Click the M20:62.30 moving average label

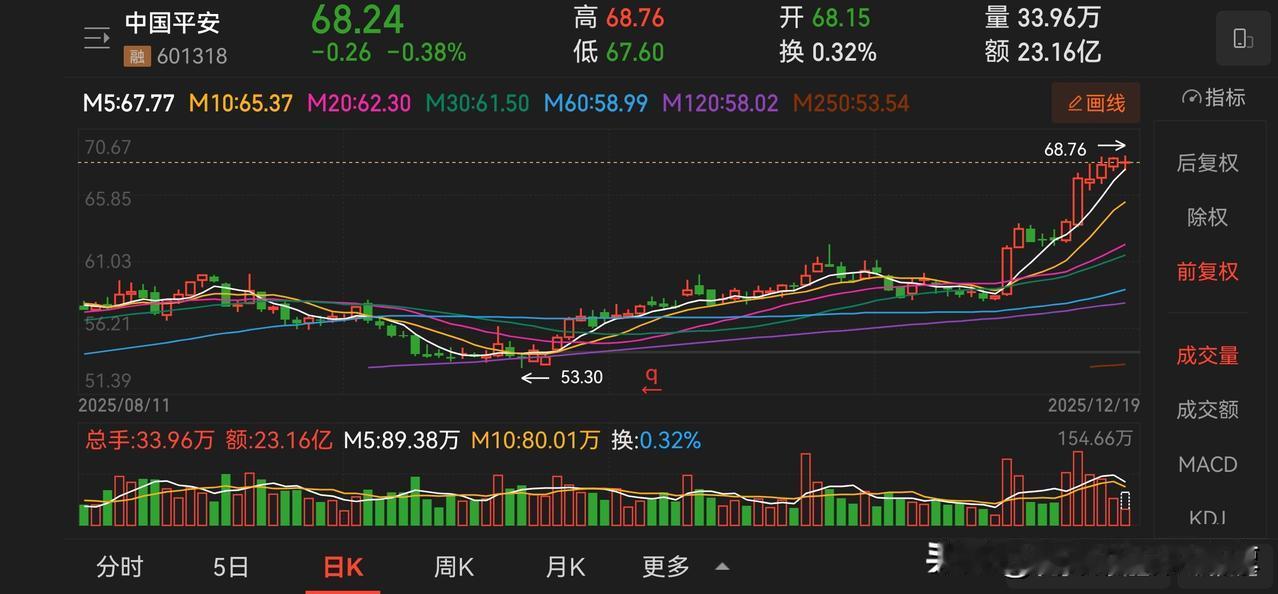point(359,103)
